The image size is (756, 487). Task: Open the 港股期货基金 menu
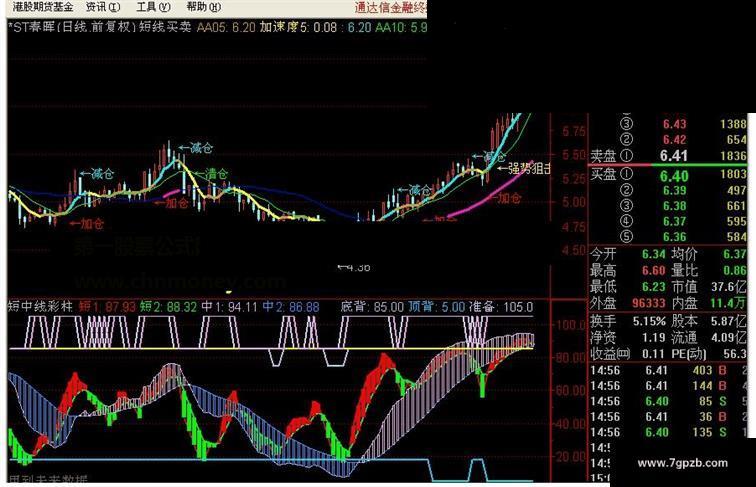tap(42, 7)
